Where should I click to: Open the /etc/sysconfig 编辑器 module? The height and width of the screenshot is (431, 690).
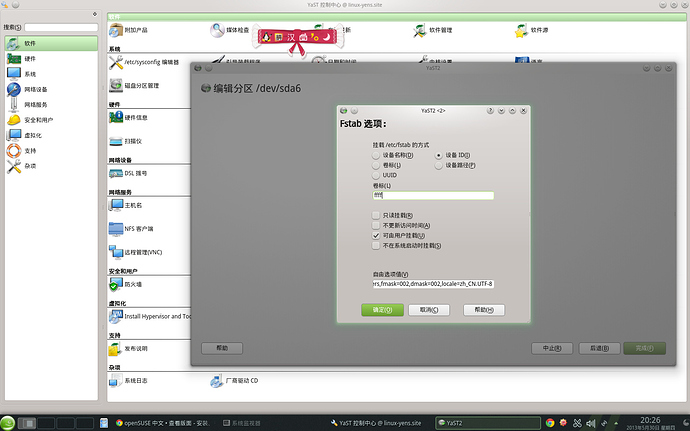[x=144, y=63]
